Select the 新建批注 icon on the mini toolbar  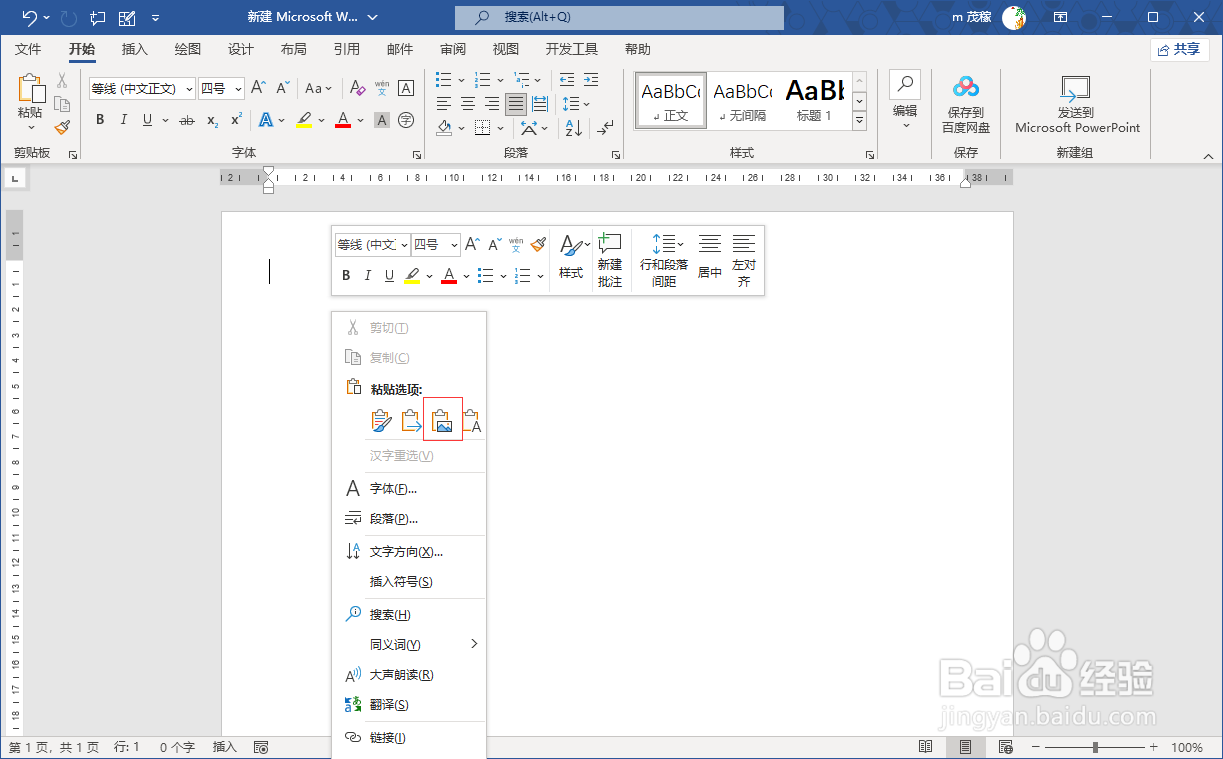610,258
